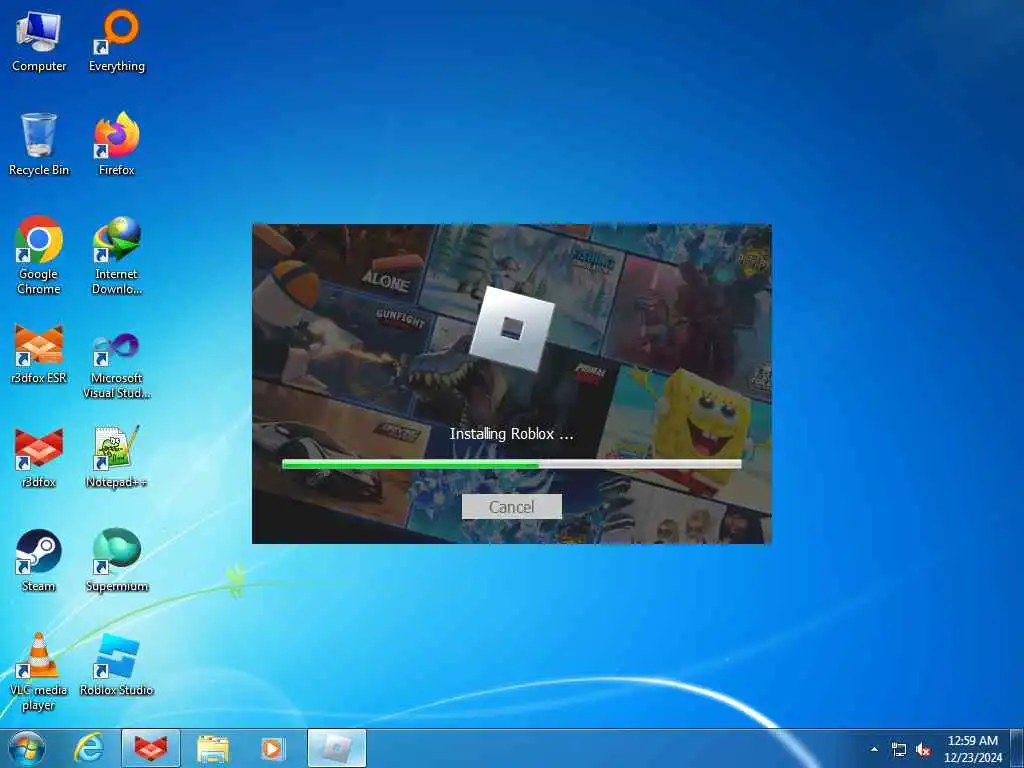
Task: Switch to r3dfox in the taskbar
Action: point(151,748)
